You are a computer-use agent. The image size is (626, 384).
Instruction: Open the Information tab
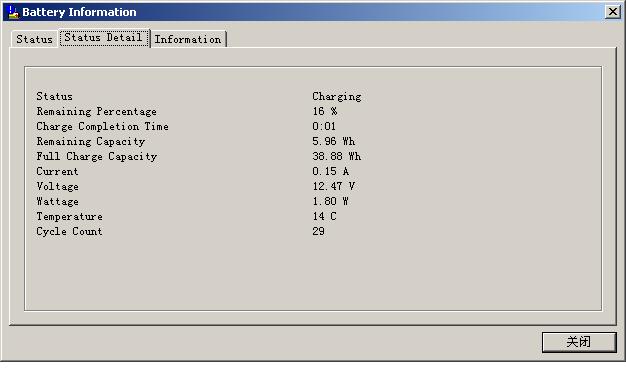[188, 39]
